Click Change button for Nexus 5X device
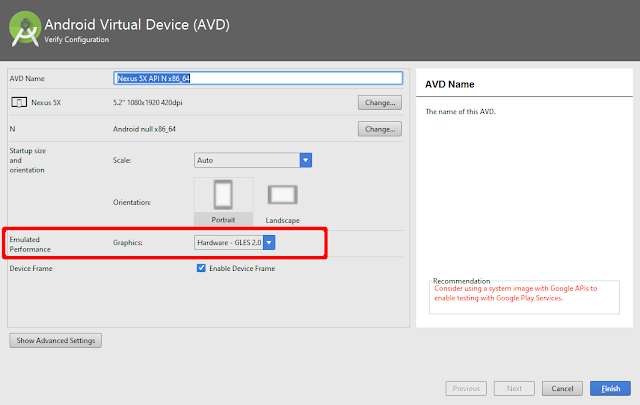The height and width of the screenshot is (405, 640). (380, 102)
